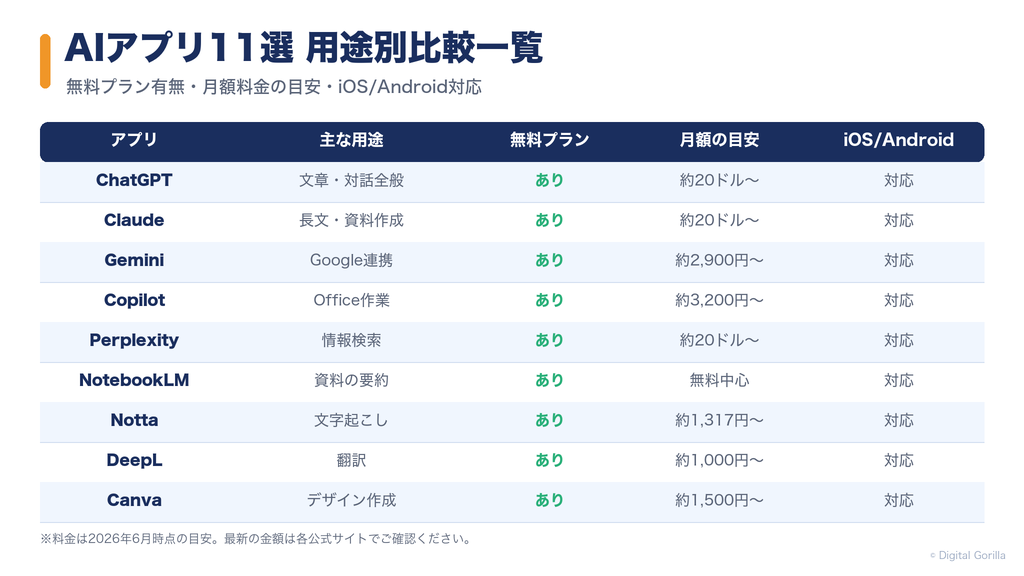
Task: Select the 'Claude' app name cell
Action: [134, 220]
